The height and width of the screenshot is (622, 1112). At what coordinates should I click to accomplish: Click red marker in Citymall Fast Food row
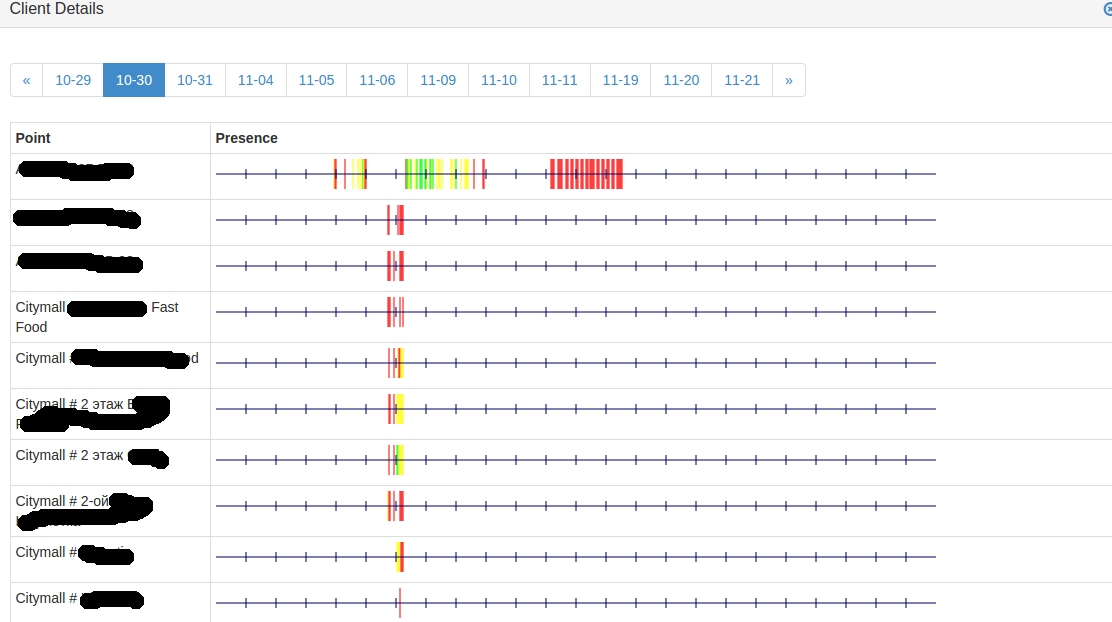point(389,312)
